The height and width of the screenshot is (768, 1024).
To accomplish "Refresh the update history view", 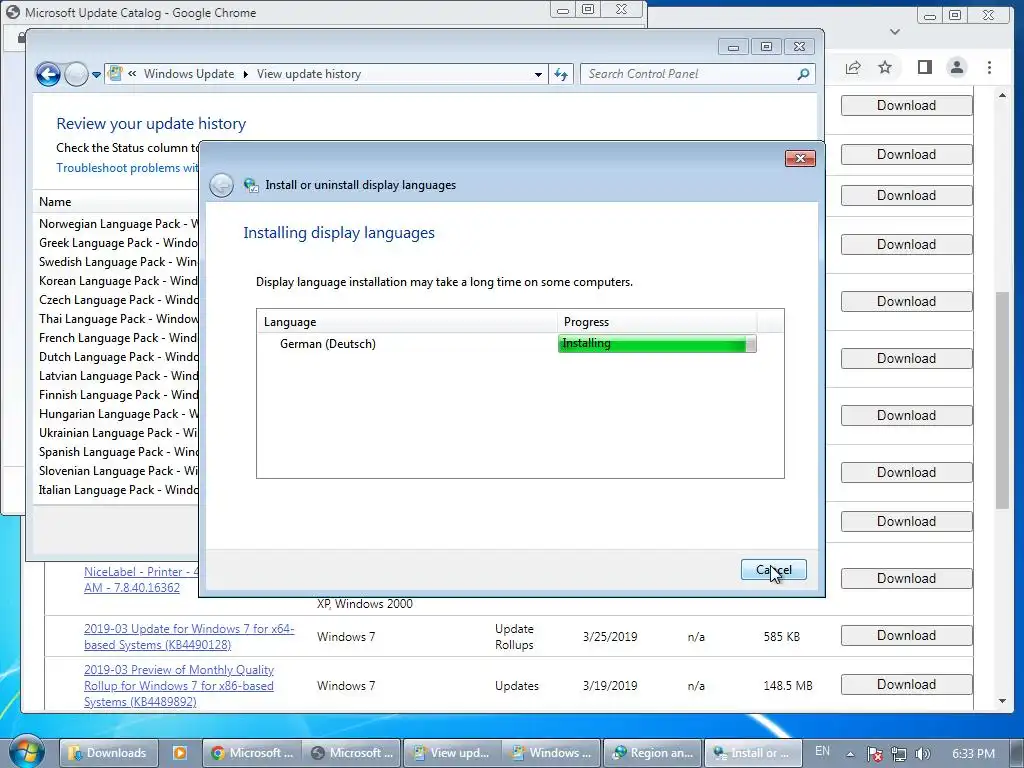I will click(x=561, y=74).
